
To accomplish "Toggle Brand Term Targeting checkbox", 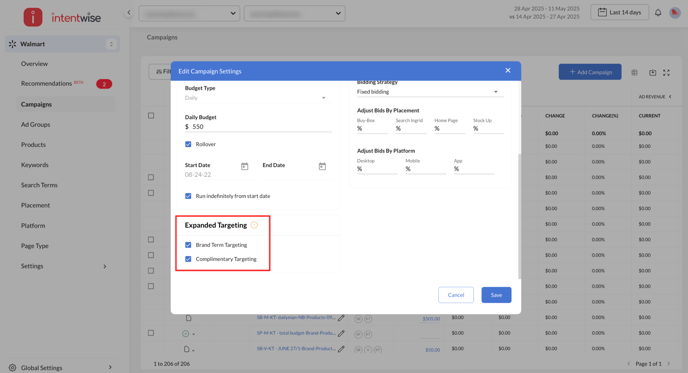I will pyautogui.click(x=188, y=245).
